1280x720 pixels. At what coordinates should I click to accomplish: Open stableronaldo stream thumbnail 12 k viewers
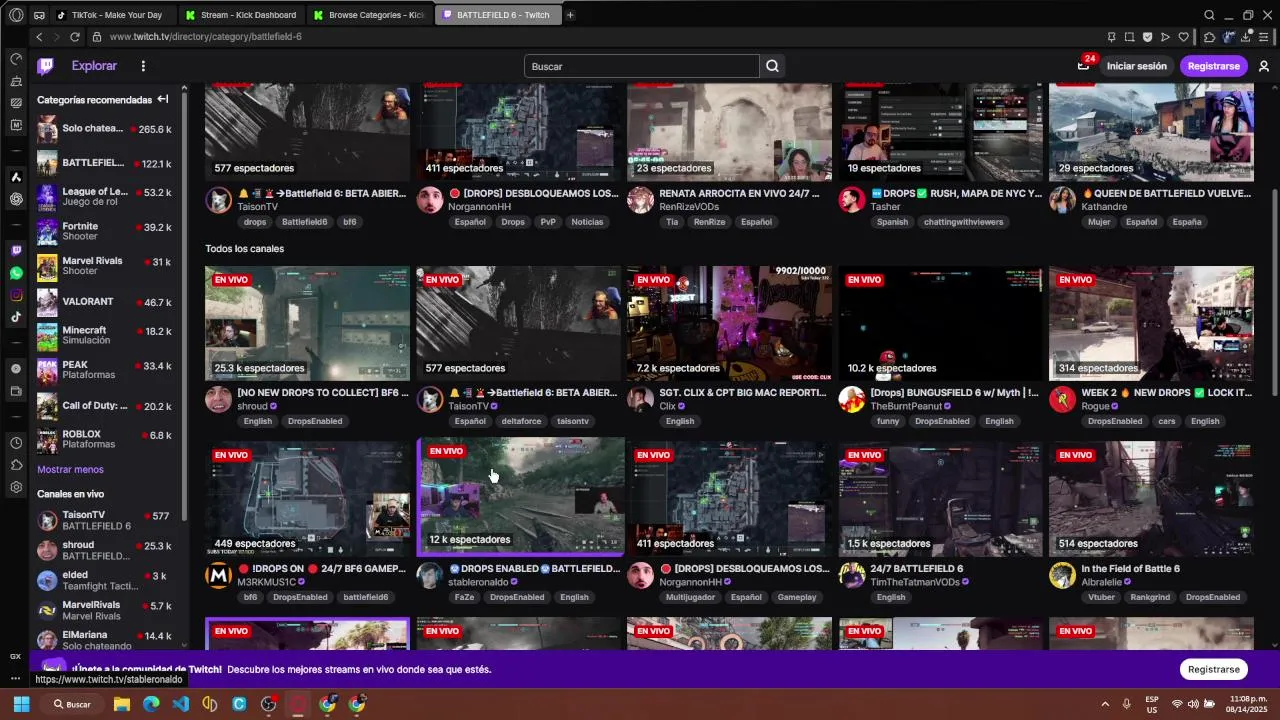coord(521,496)
